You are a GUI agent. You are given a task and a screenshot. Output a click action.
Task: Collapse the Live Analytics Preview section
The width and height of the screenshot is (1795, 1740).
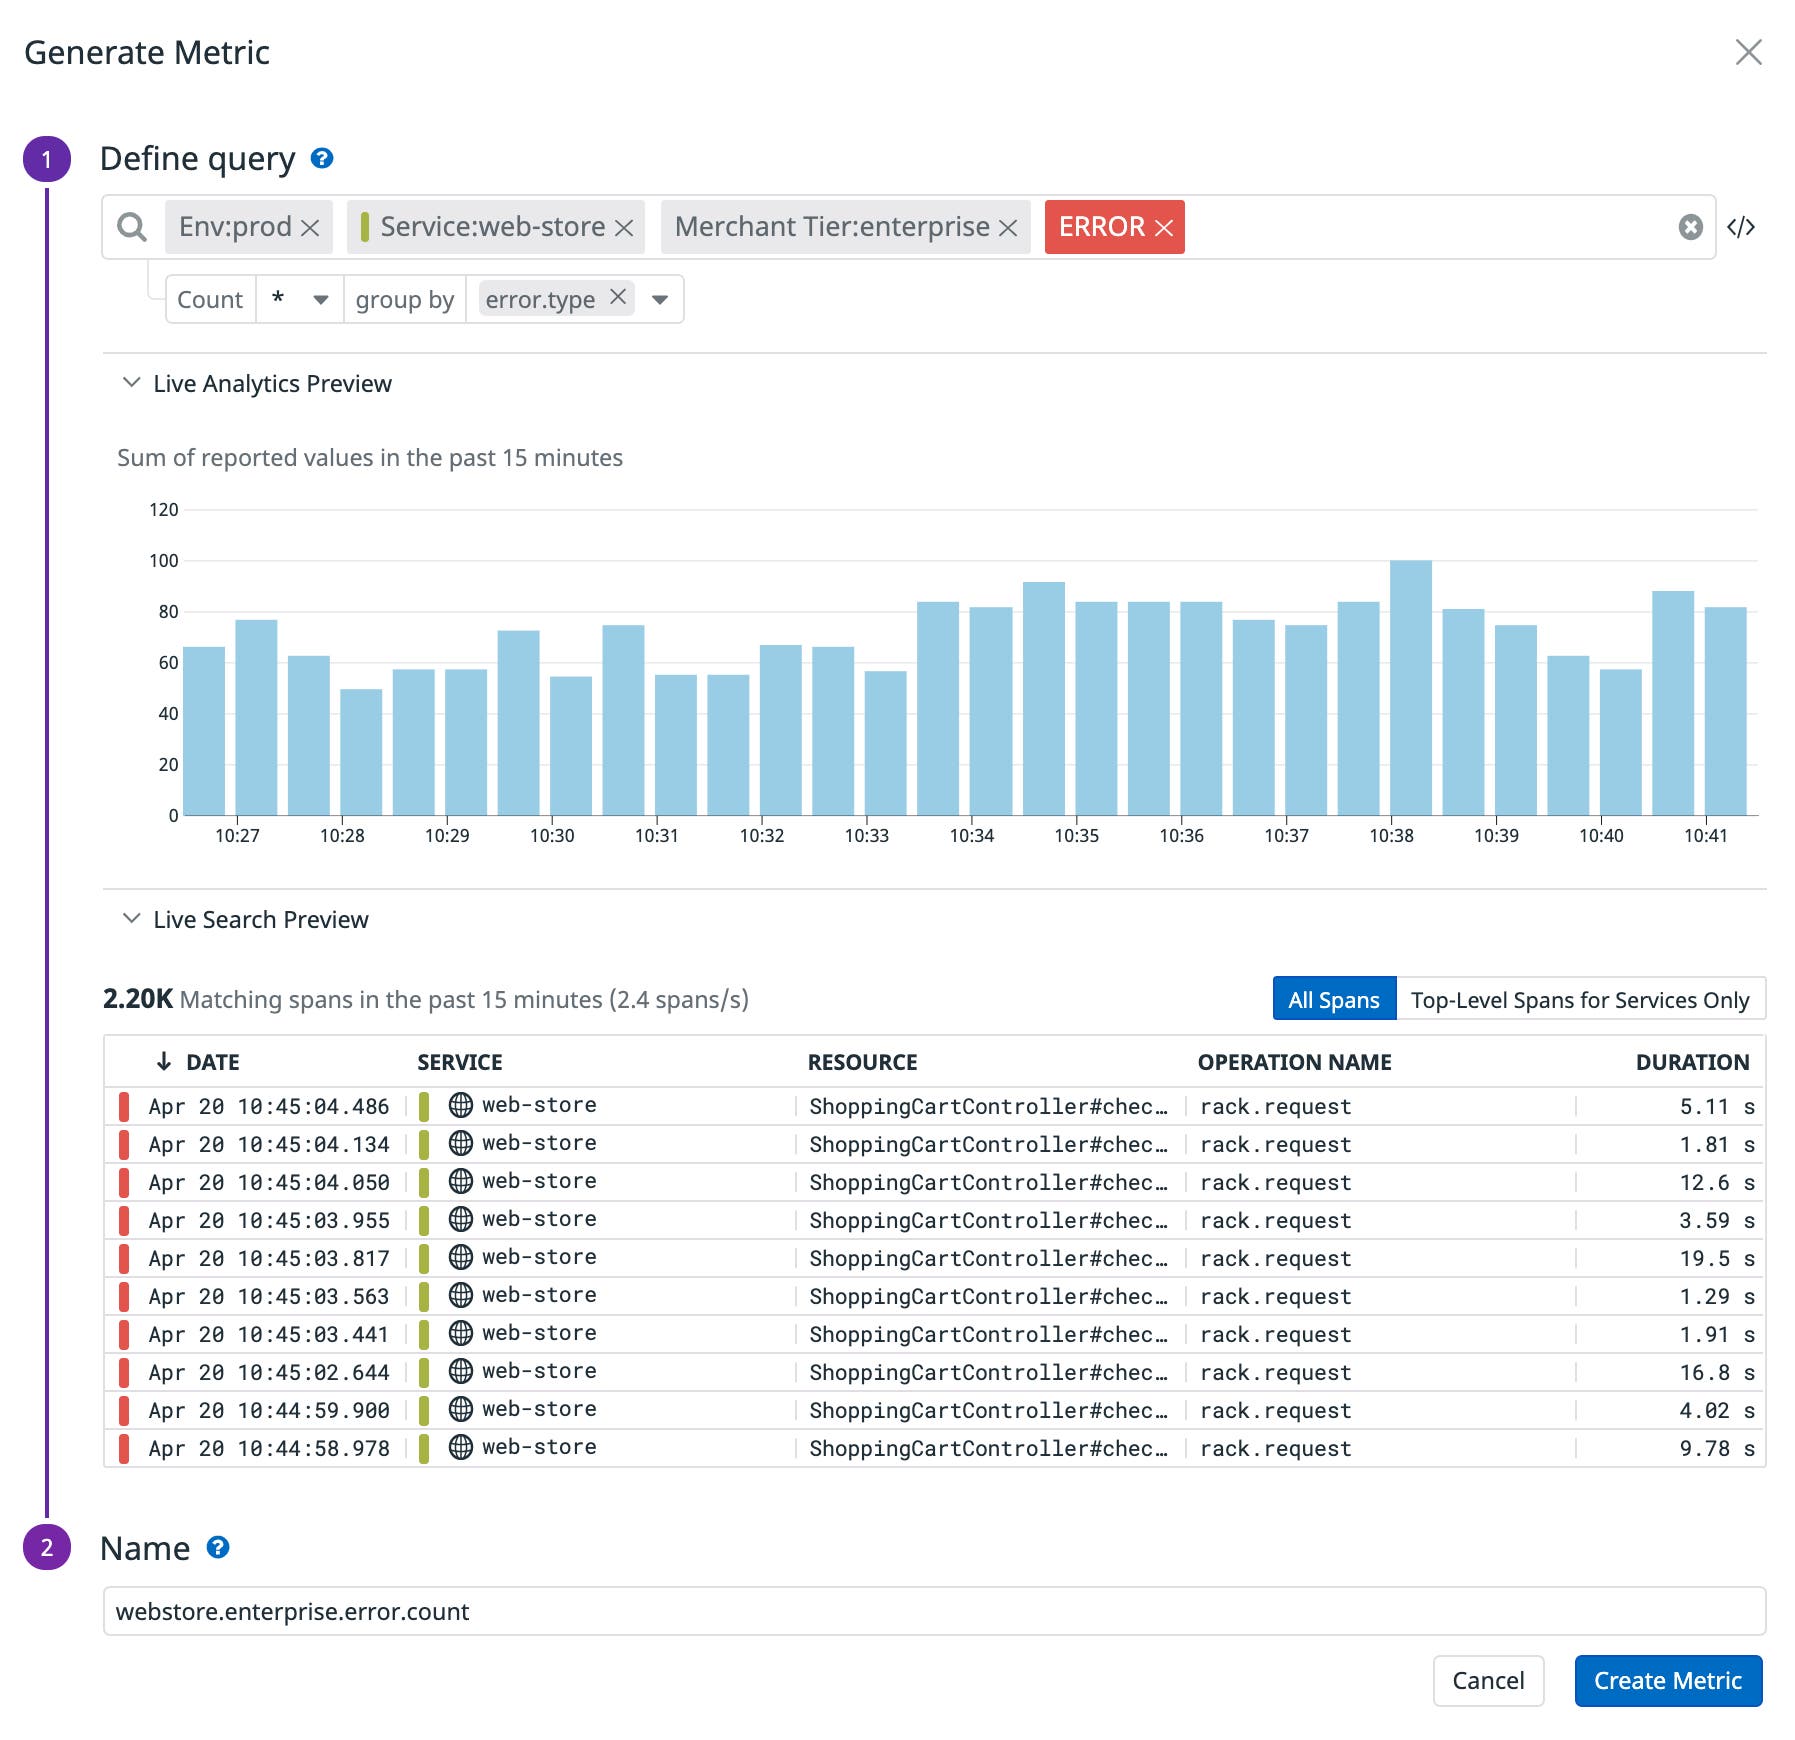point(131,383)
